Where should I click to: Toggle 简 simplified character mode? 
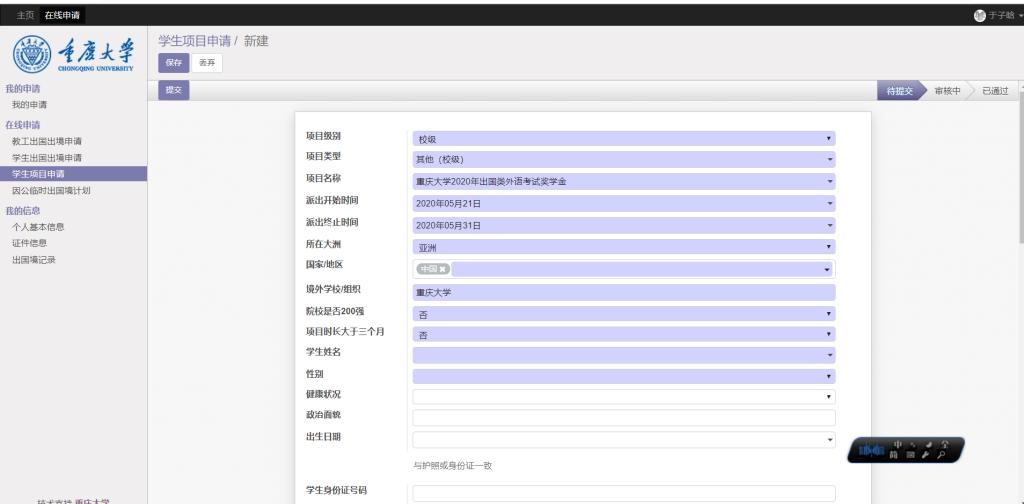[x=897, y=455]
